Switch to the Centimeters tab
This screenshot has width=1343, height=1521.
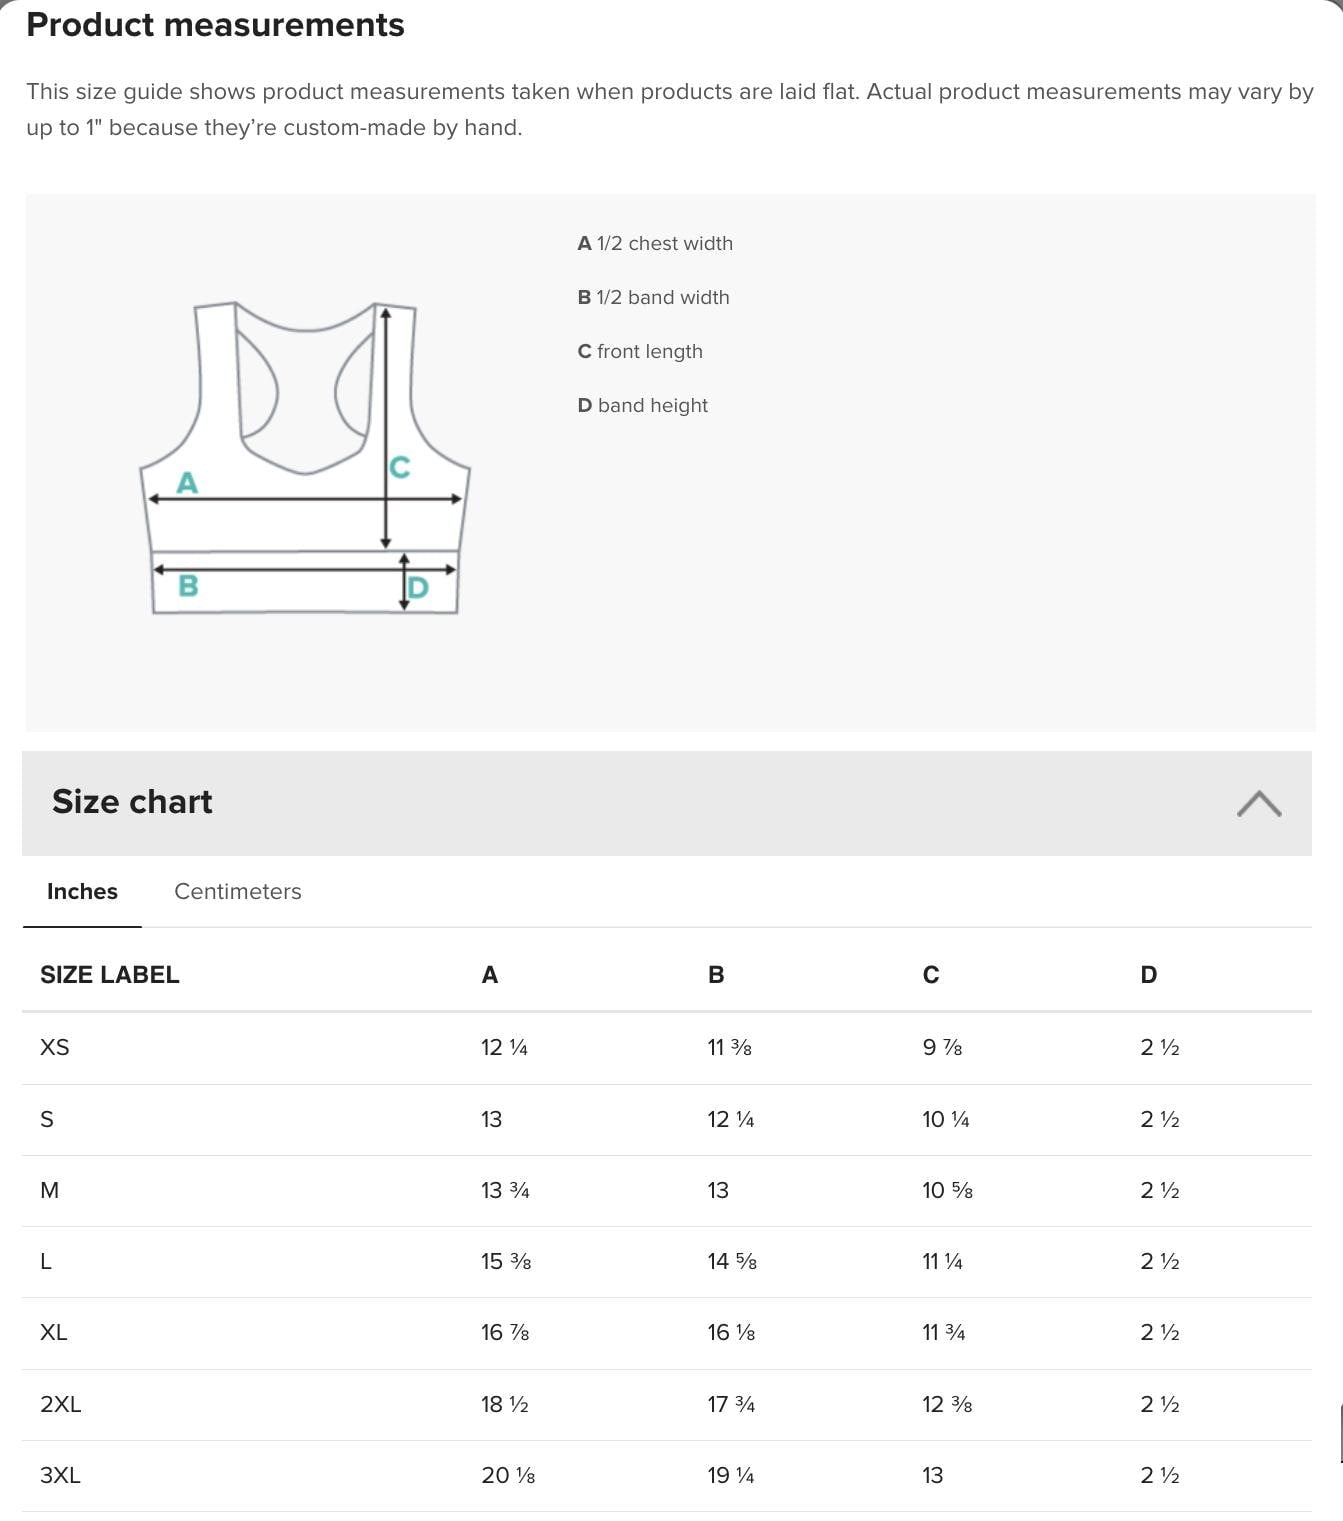pos(237,891)
